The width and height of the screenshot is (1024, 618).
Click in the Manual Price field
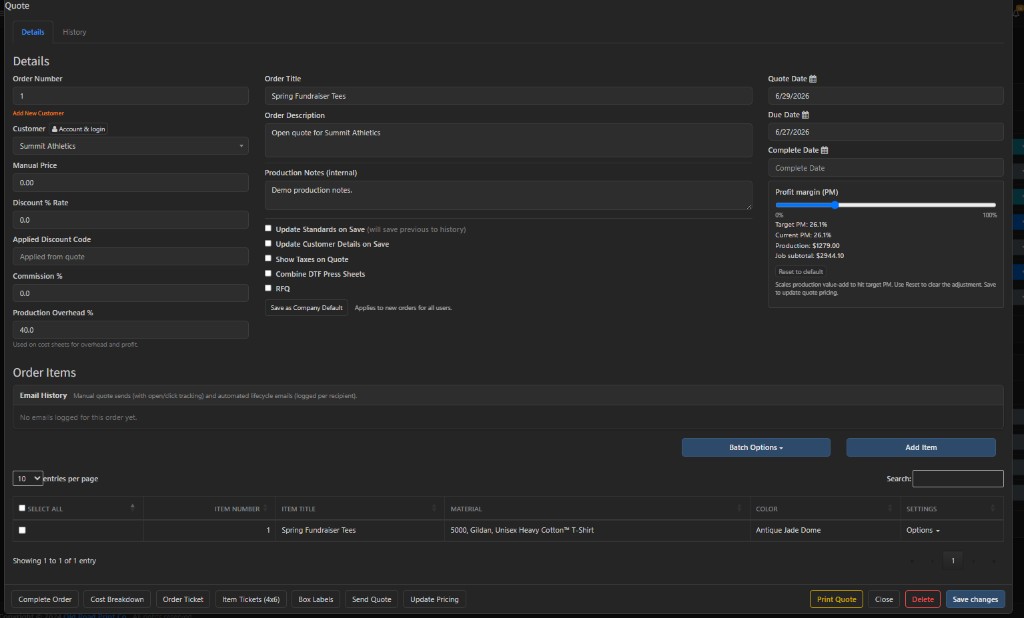pyautogui.click(x=131, y=183)
